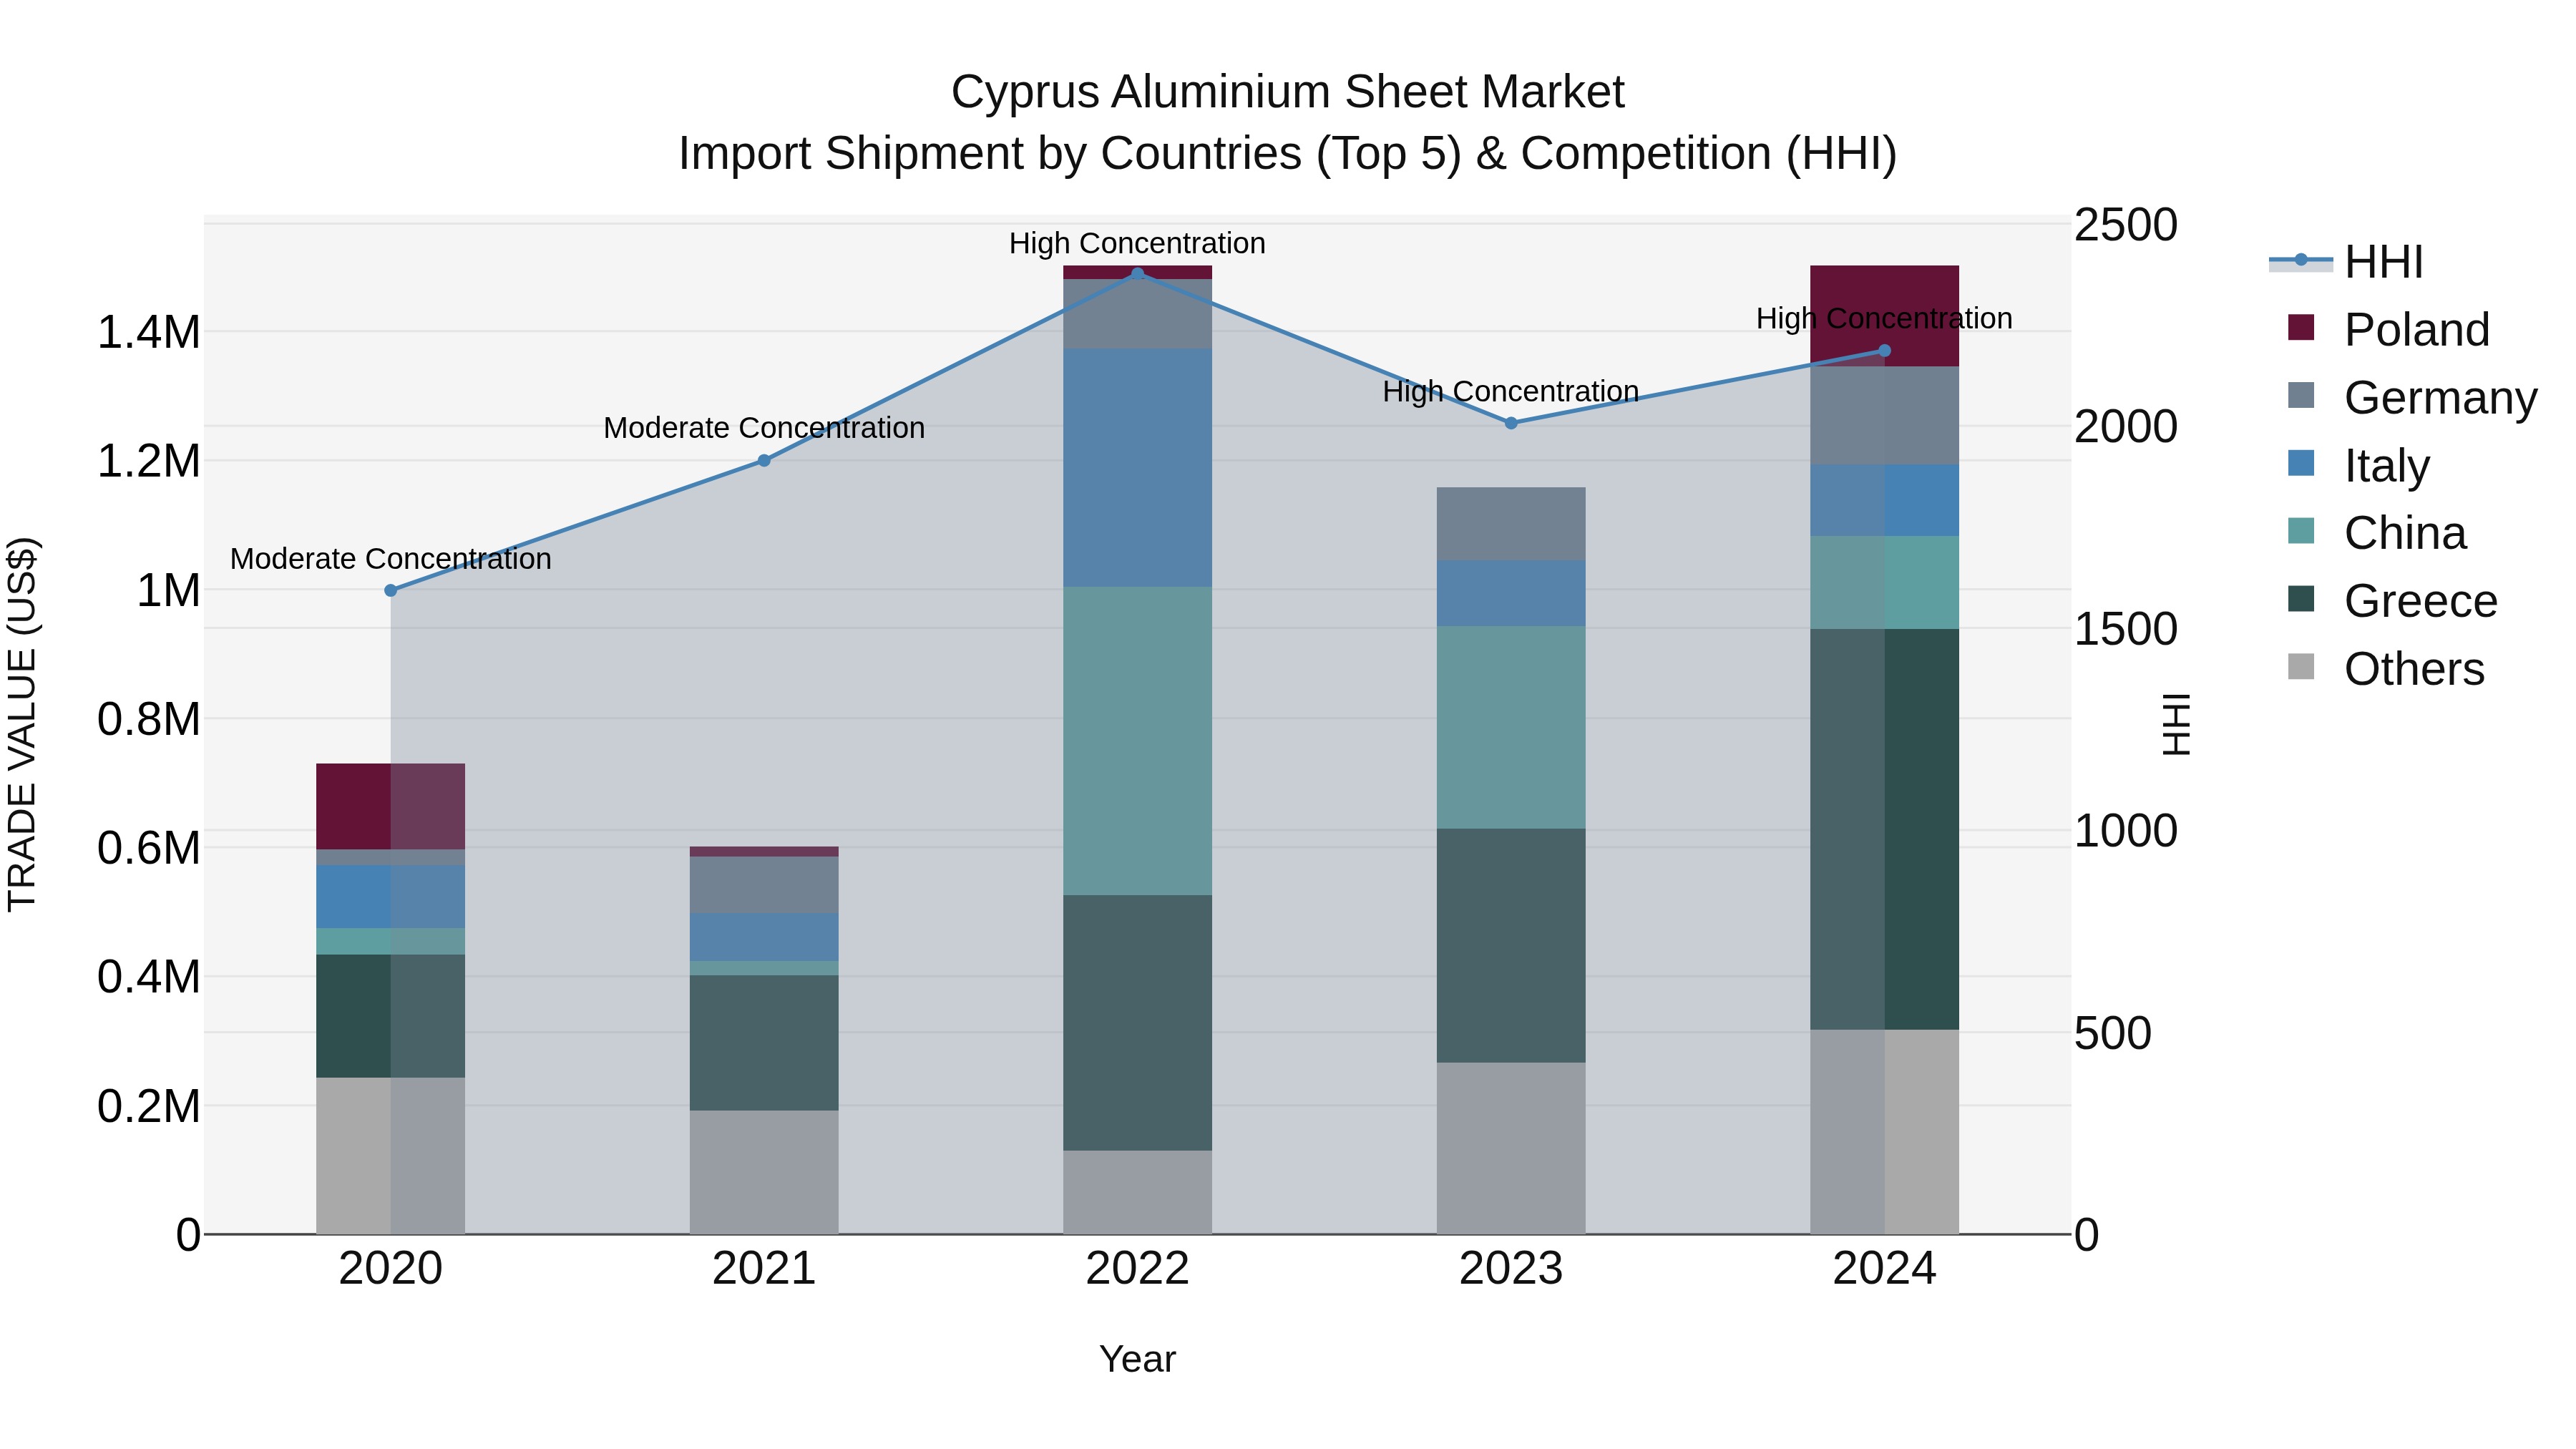Image resolution: width=2576 pixels, height=1449 pixels.
Task: Click the 'Import Shipment by Countries' subtitle line
Action: point(1288,154)
